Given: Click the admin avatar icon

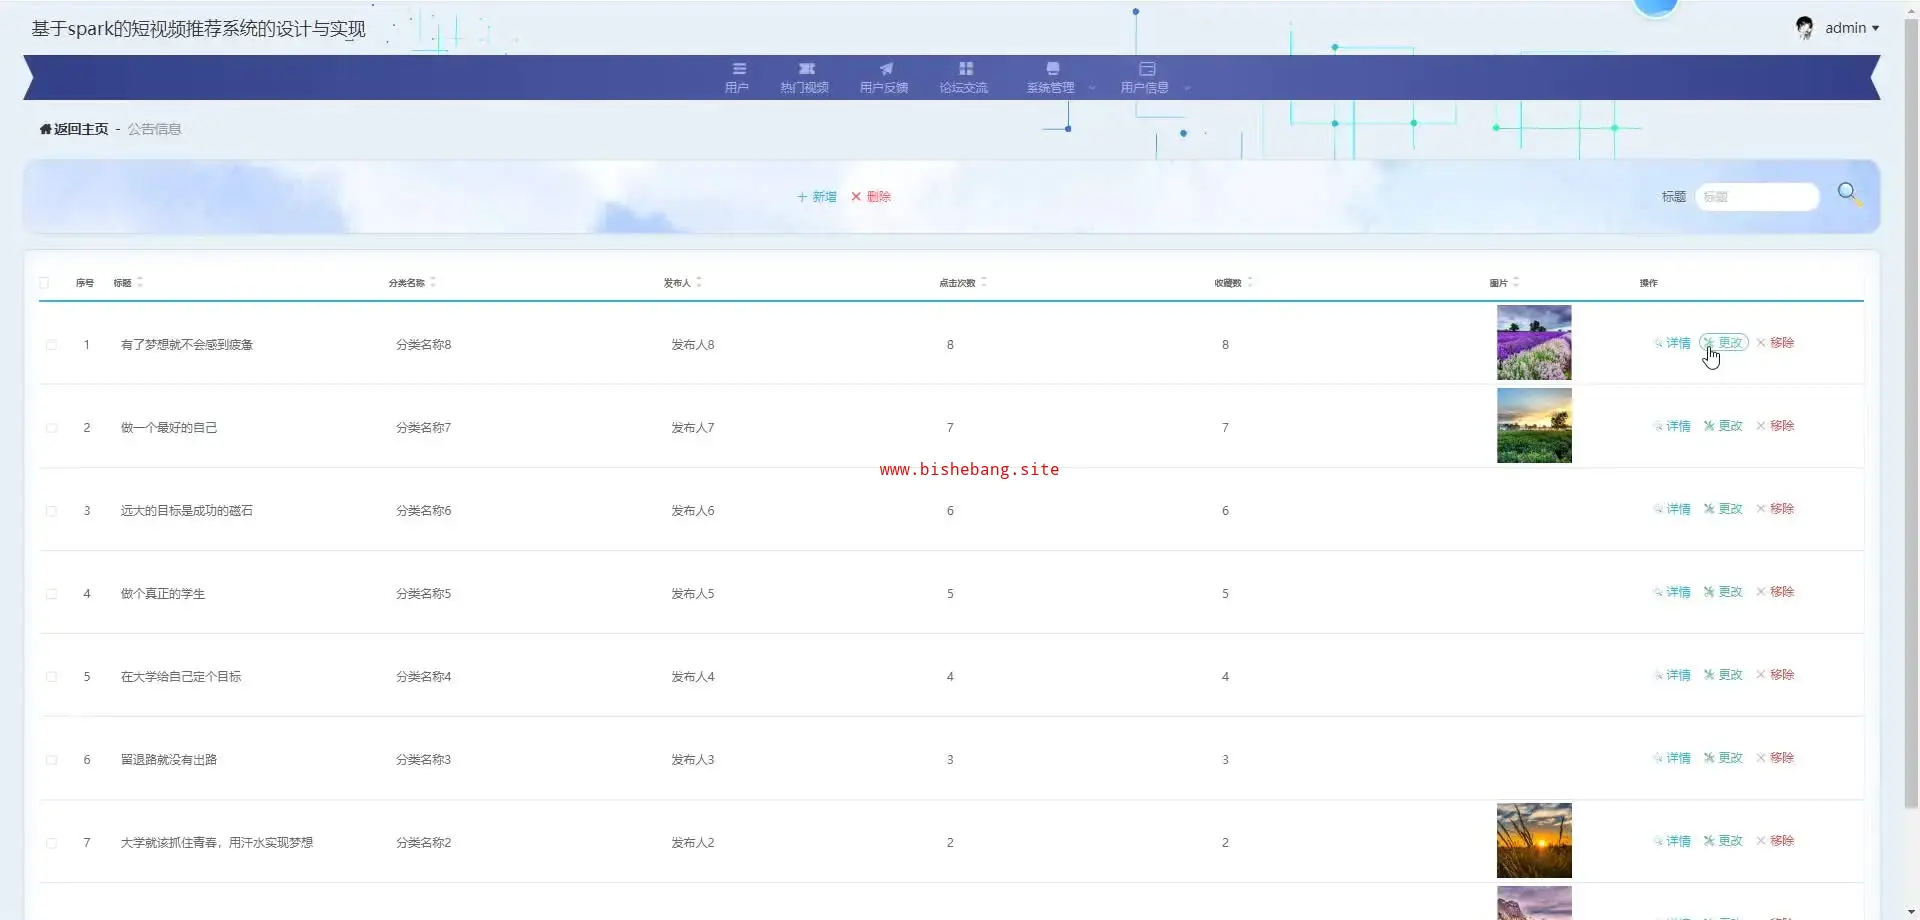Looking at the screenshot, I should click(x=1804, y=28).
